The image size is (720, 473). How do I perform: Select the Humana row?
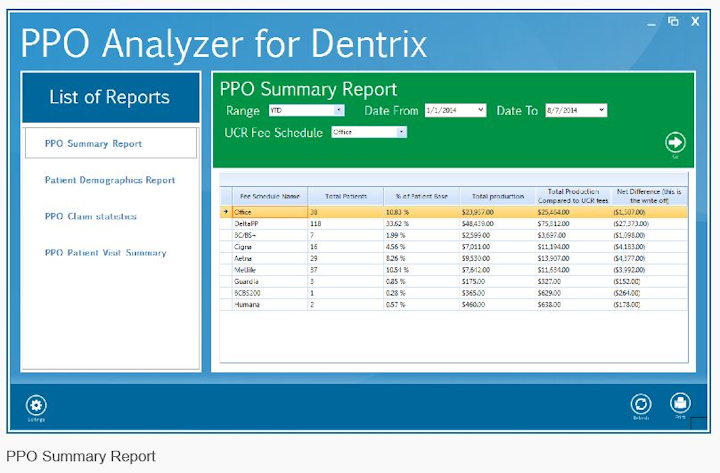[x=454, y=304]
